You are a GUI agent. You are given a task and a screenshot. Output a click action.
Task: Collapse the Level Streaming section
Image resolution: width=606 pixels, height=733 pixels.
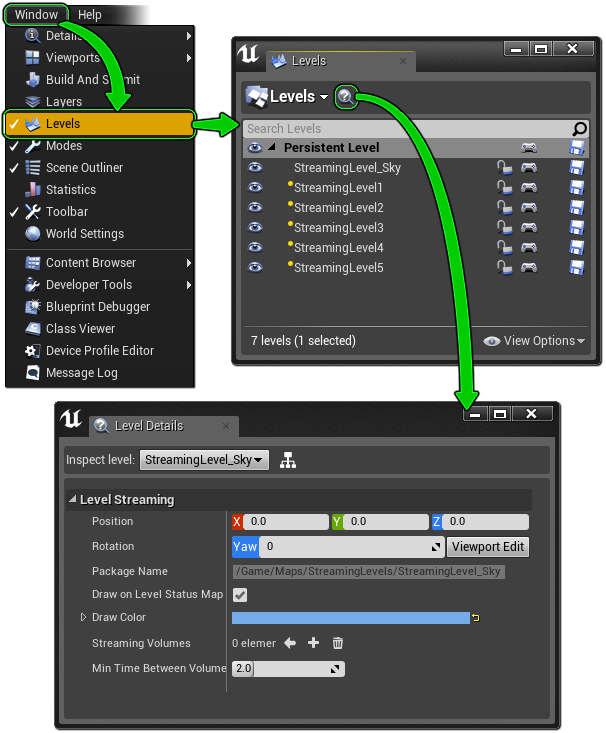click(72, 499)
